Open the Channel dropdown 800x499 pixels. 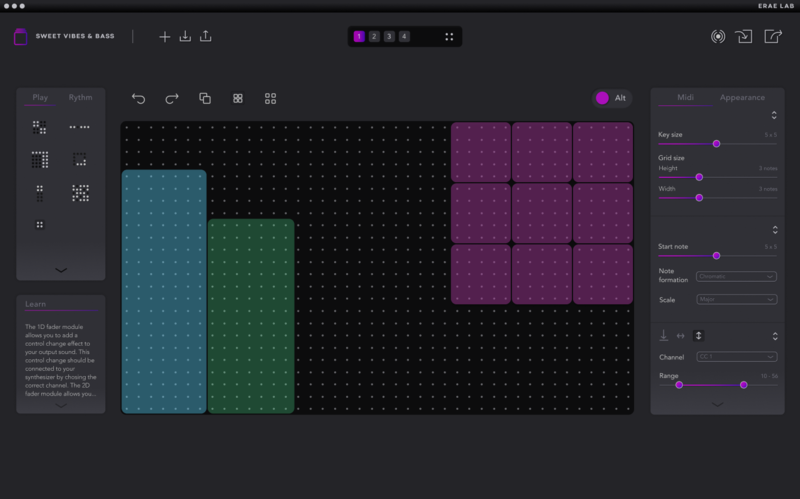[736, 356]
